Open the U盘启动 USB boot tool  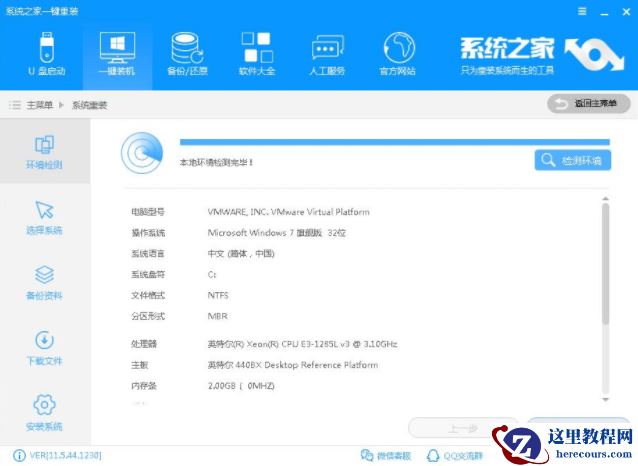pos(46,54)
